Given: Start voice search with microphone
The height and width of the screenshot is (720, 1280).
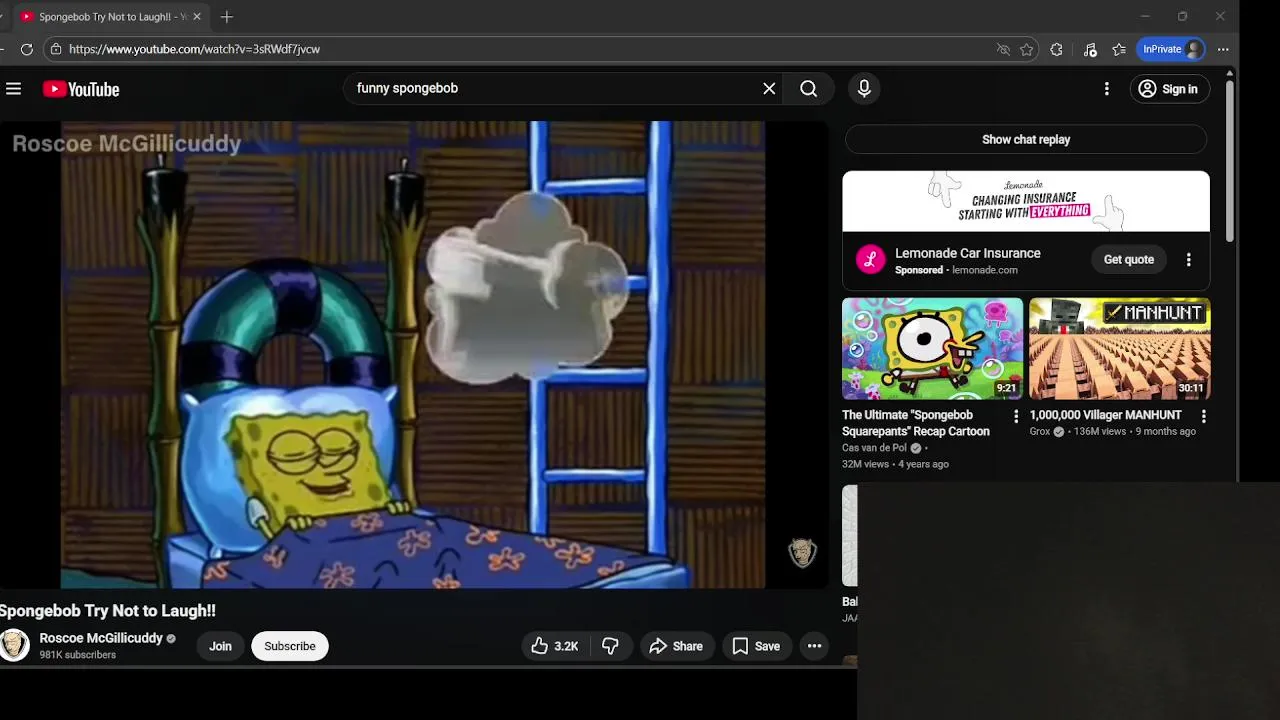Looking at the screenshot, I should [x=864, y=88].
